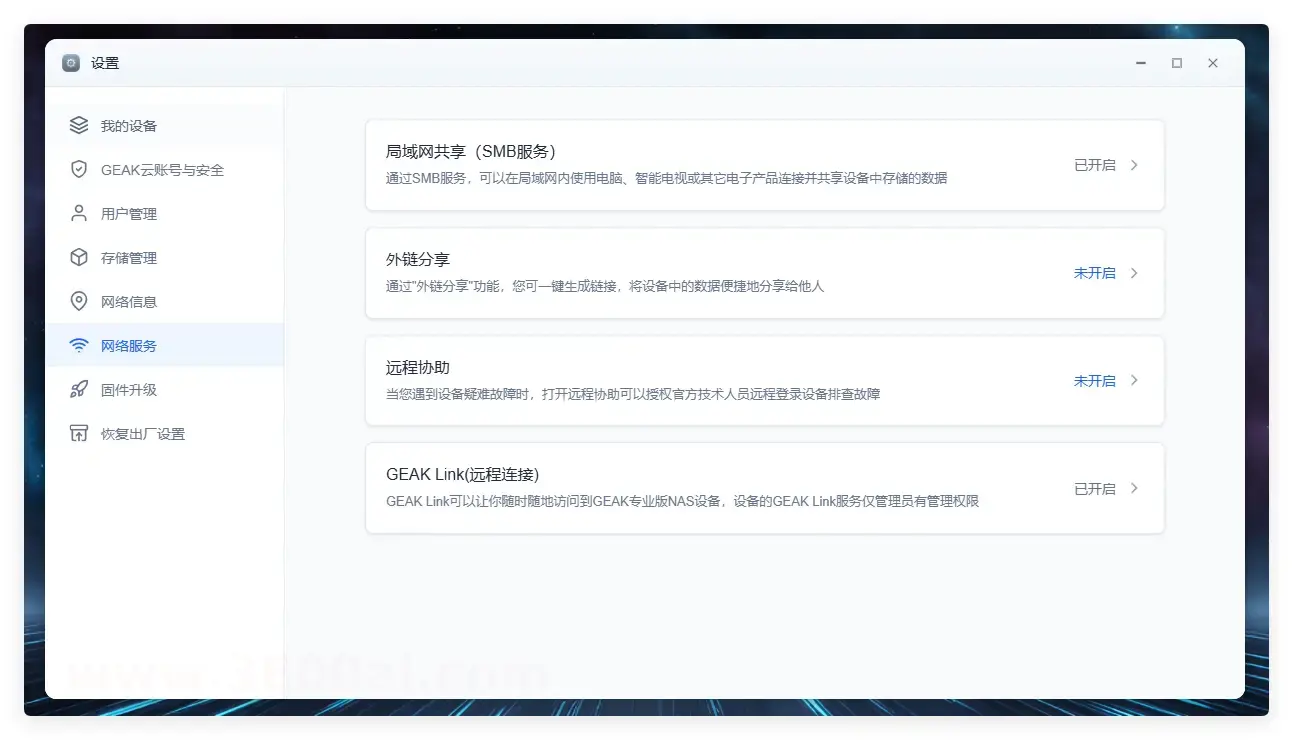Expand the 远程协助 settings arrow
The width and height of the screenshot is (1293, 740).
pyautogui.click(x=1135, y=380)
